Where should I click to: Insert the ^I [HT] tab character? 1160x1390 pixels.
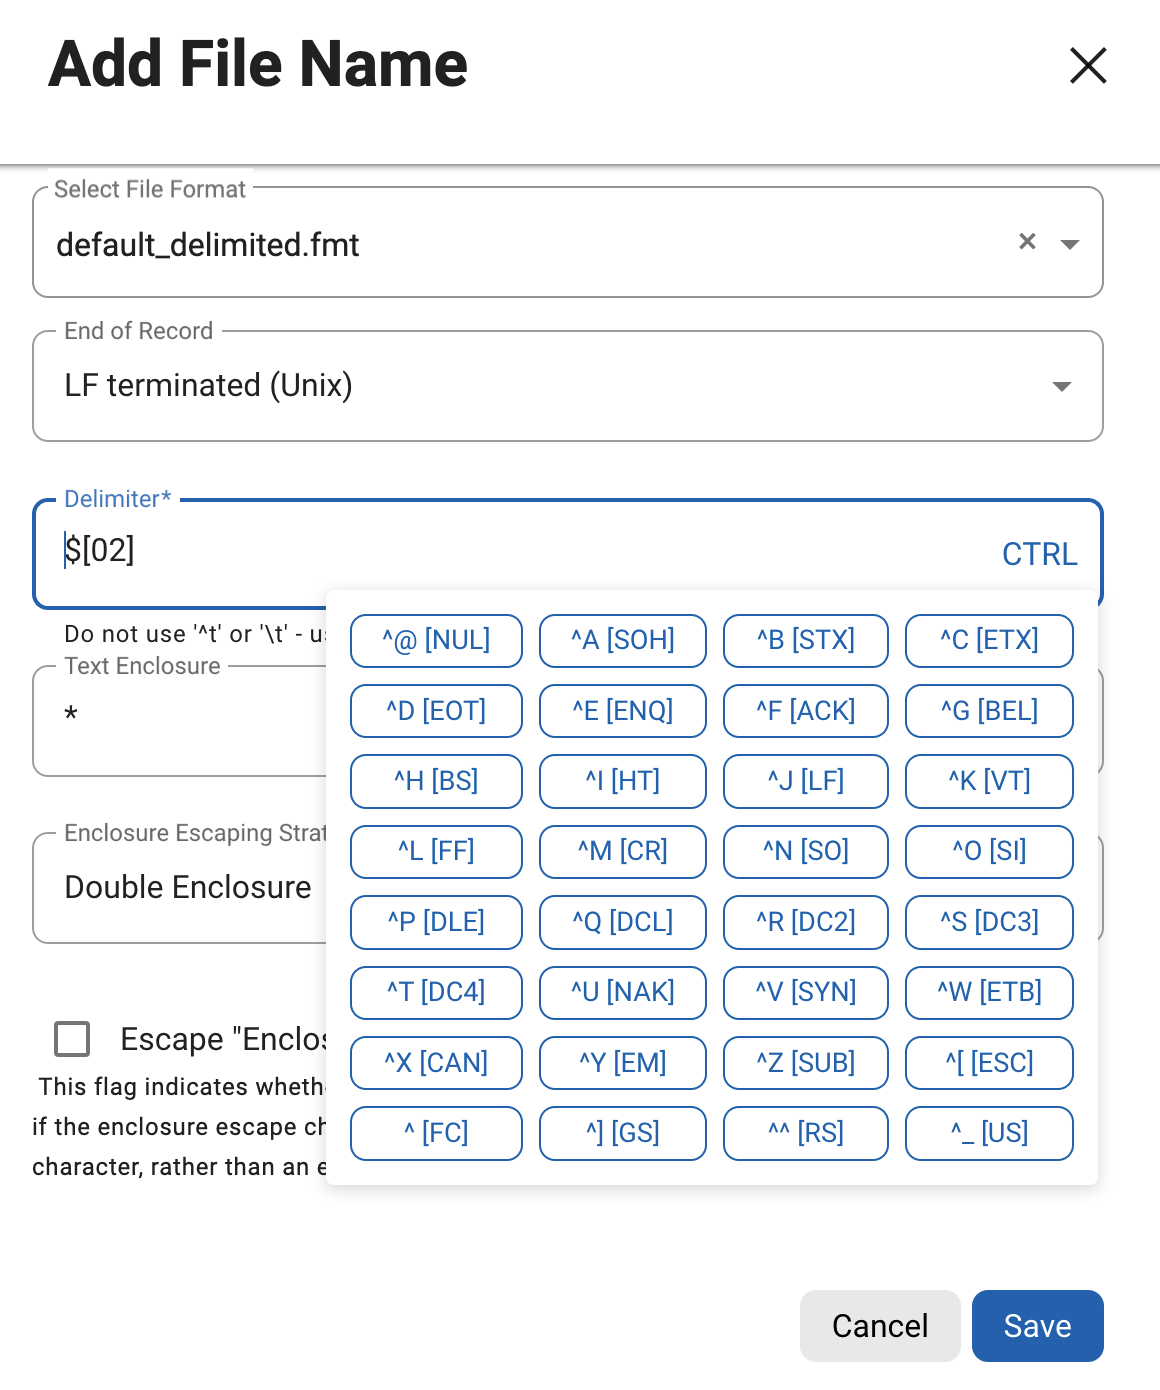(x=622, y=781)
